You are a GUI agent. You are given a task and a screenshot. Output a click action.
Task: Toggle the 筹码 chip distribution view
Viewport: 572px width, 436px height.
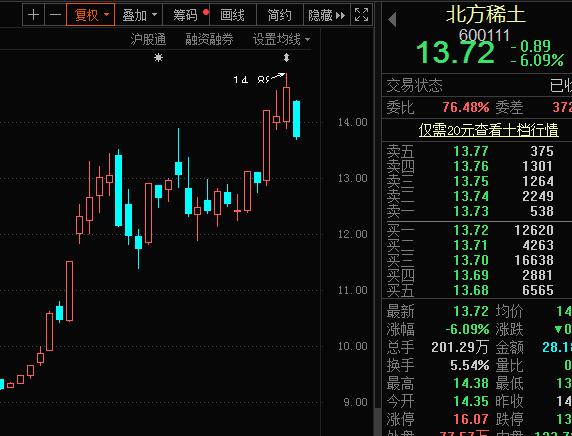pyautogui.click(x=186, y=15)
